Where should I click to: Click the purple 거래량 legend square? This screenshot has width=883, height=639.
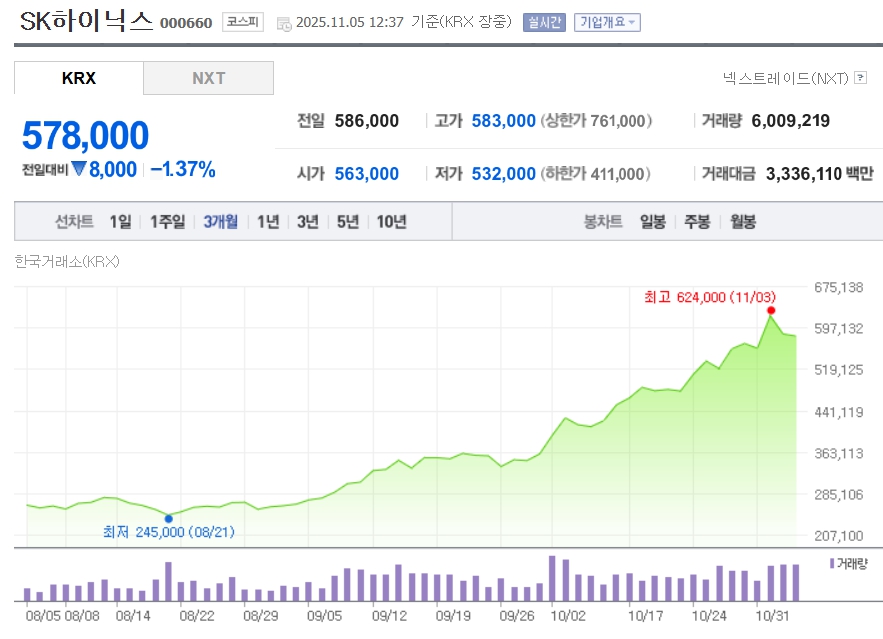pos(832,564)
